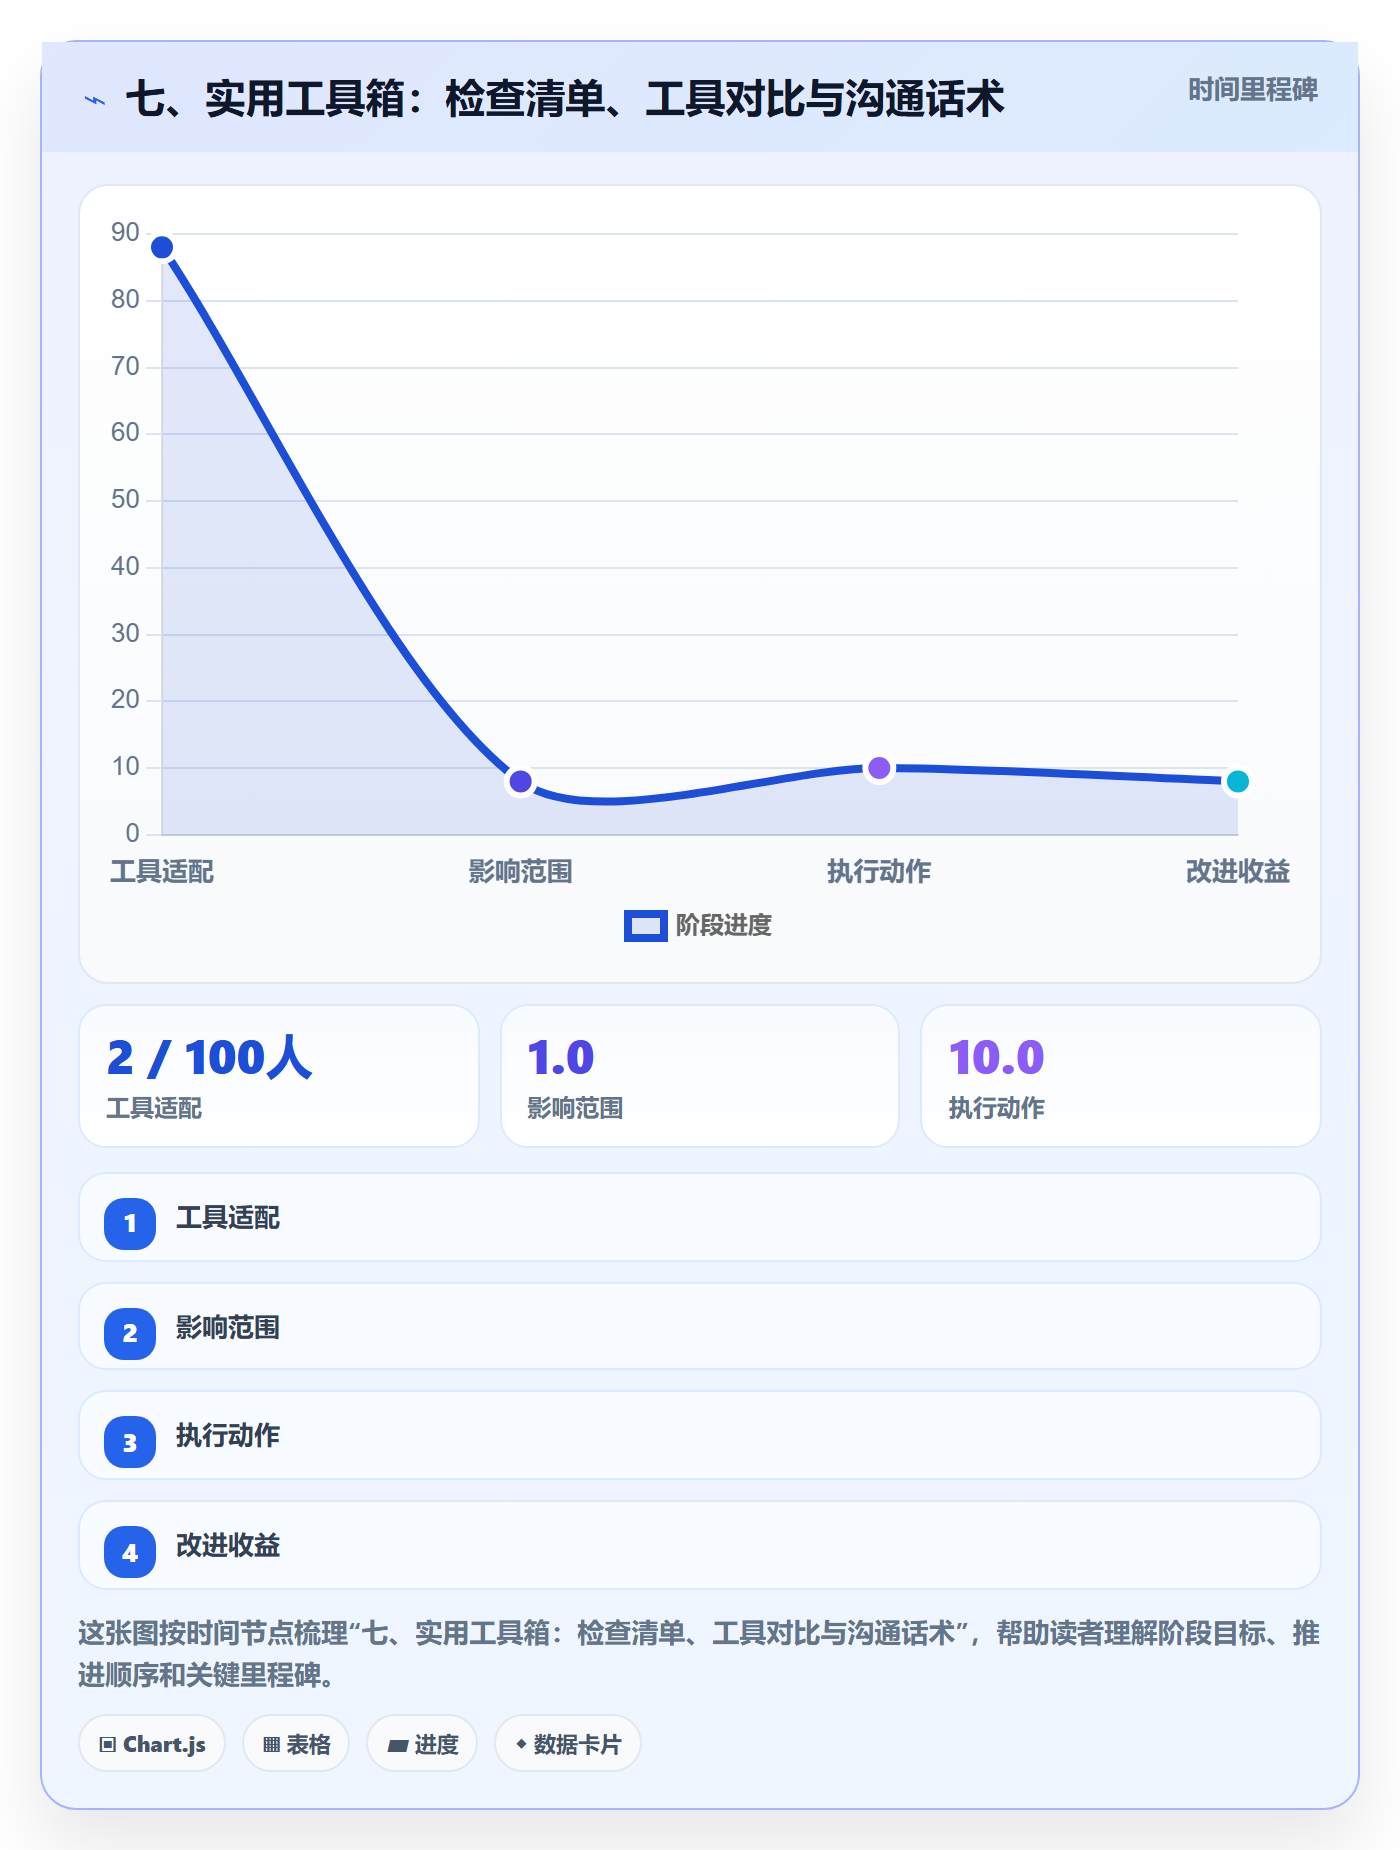The image size is (1400, 1850).
Task: Click the lightning icon beside the title
Action: 95,100
